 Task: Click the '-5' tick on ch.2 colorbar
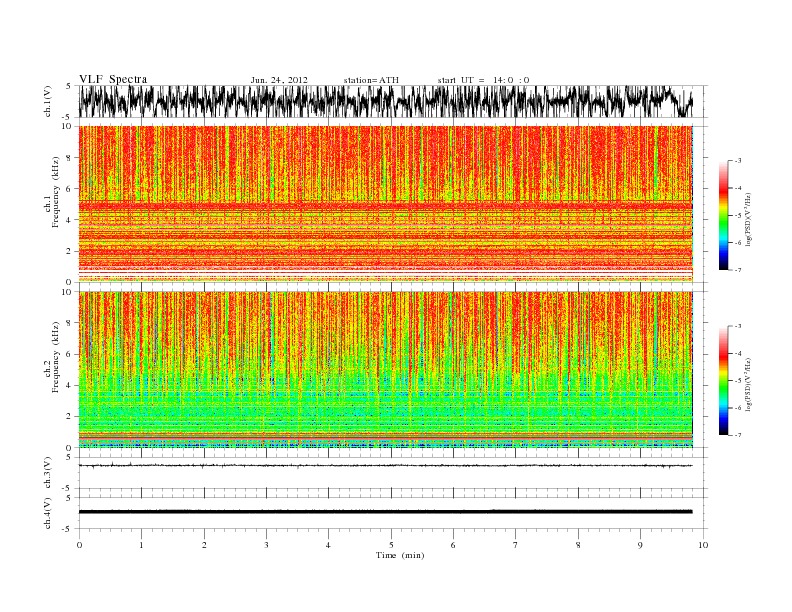(738, 380)
